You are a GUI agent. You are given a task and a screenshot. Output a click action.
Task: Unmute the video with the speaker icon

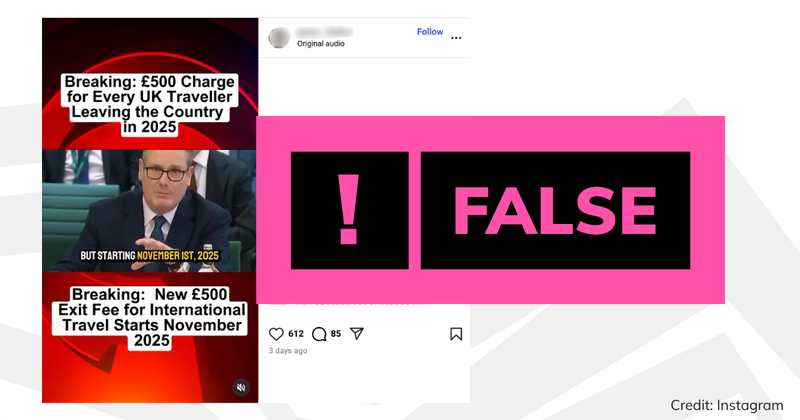[x=241, y=387]
